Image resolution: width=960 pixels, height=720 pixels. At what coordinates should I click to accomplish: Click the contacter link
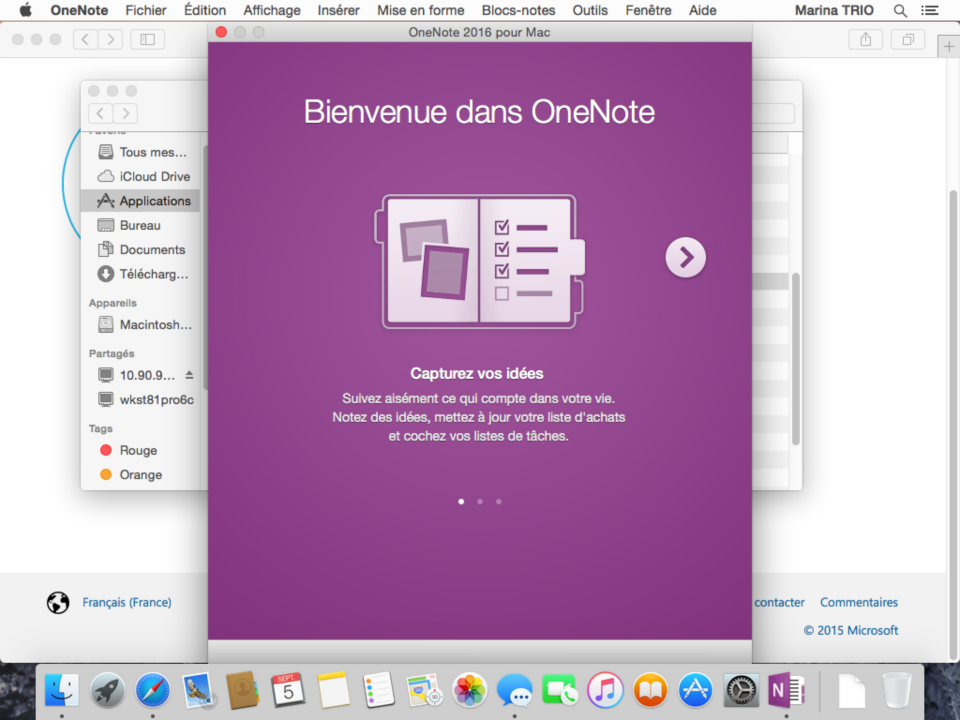(x=779, y=602)
